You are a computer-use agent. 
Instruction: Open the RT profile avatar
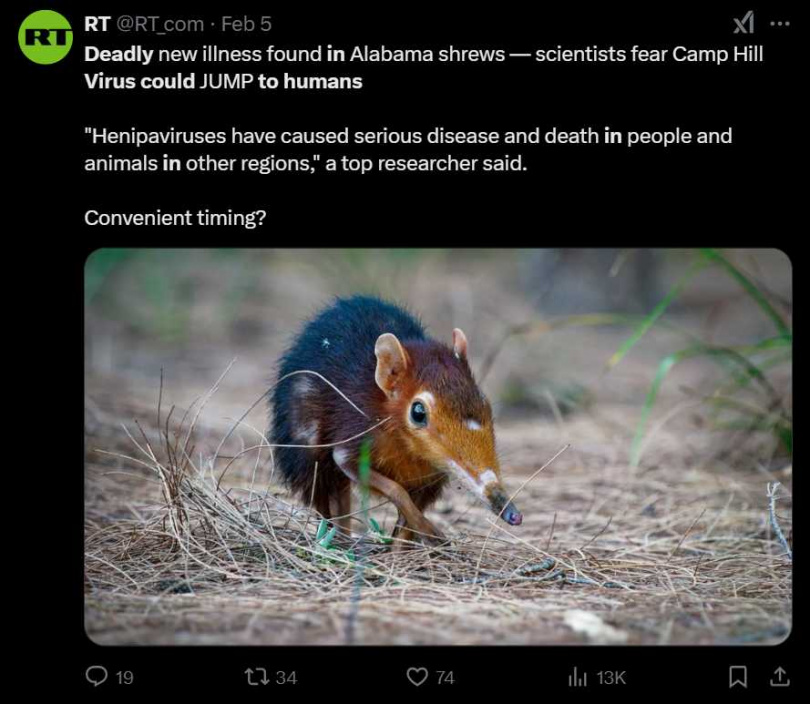tap(45, 37)
